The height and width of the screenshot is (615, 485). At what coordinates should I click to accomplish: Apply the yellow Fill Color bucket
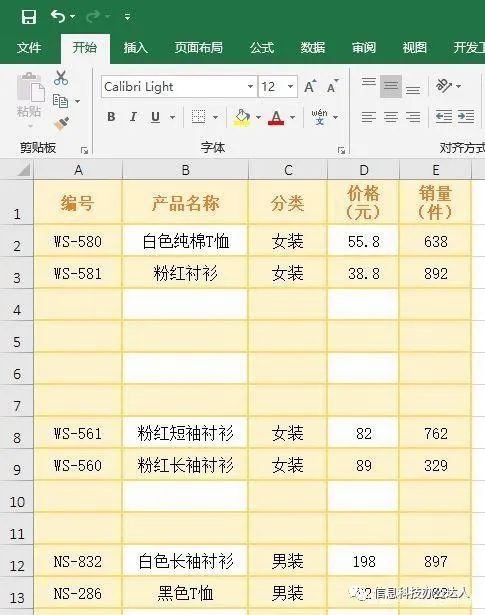[242, 117]
